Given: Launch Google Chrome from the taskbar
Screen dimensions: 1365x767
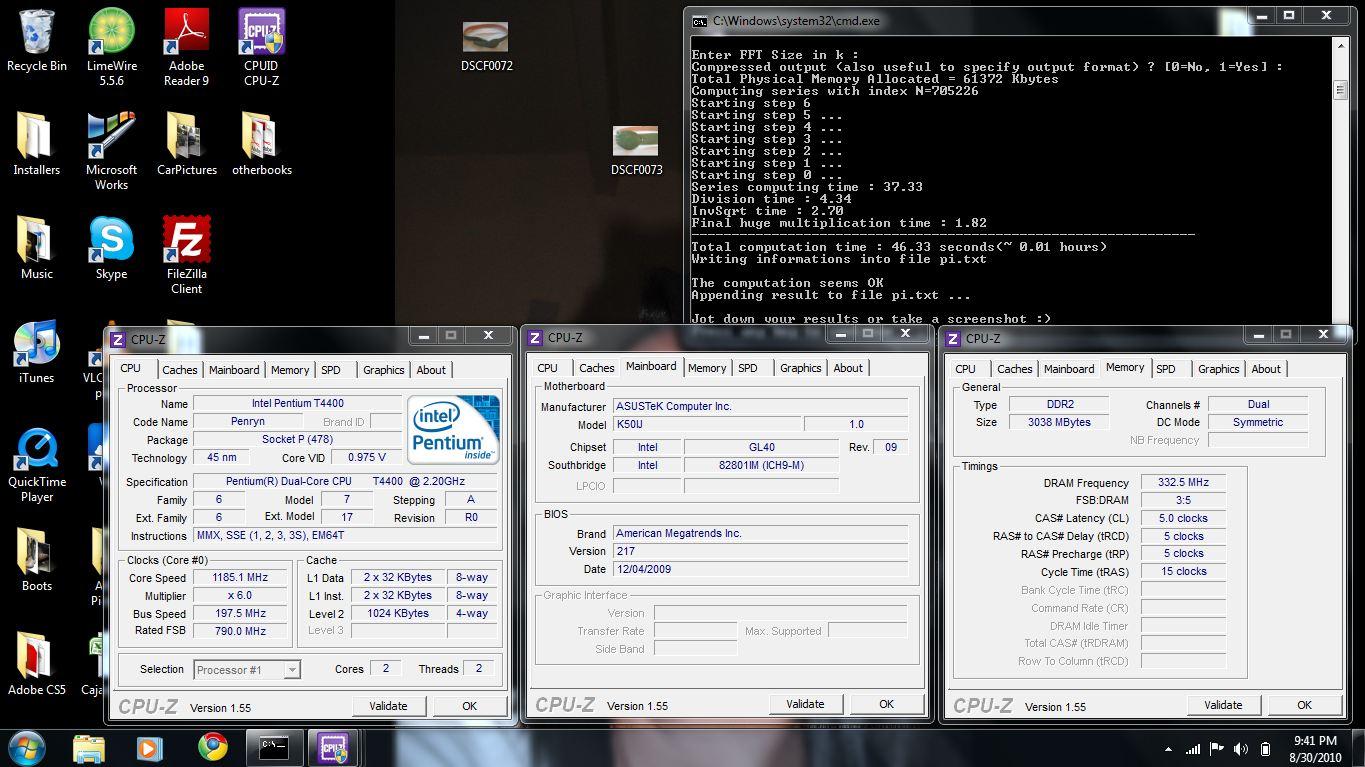Looking at the screenshot, I should click(212, 748).
